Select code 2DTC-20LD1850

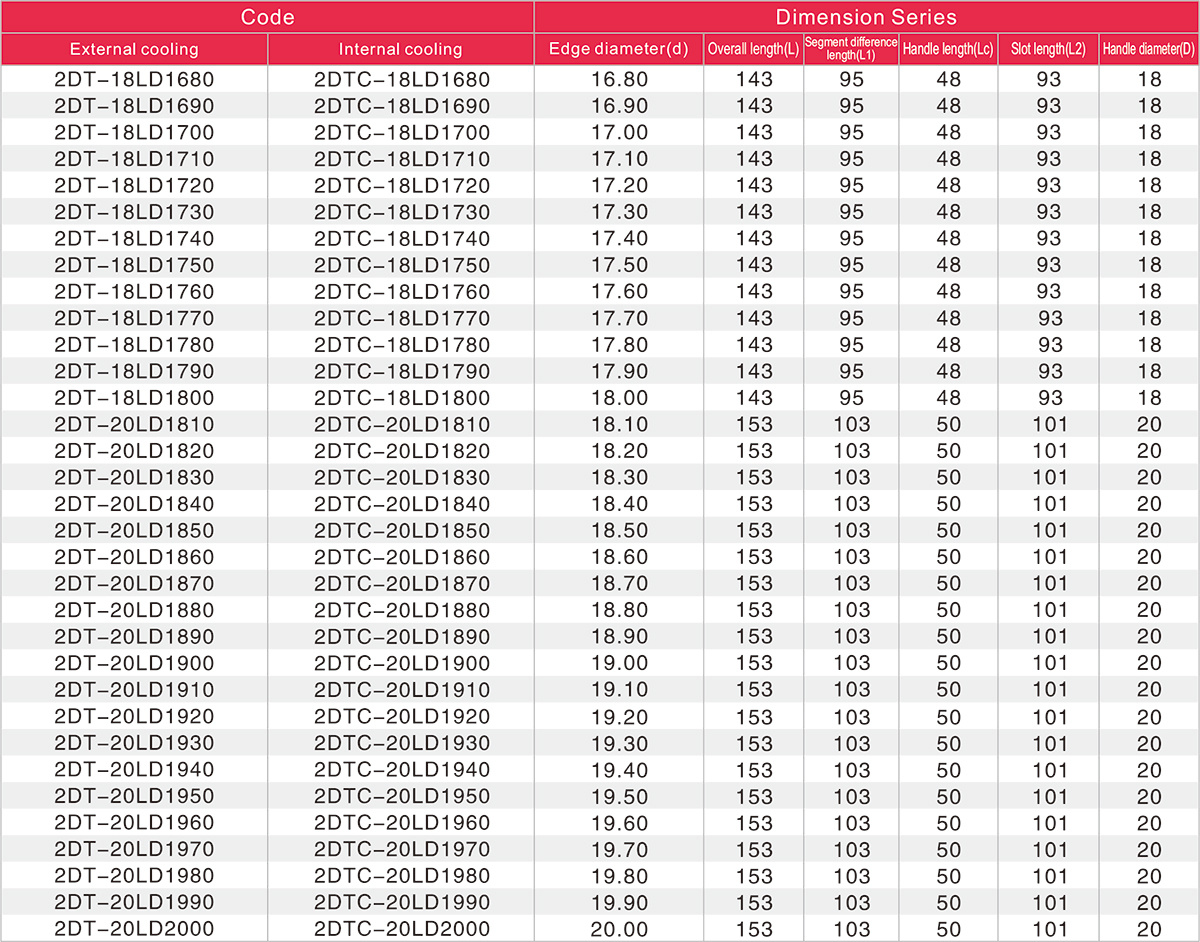(x=402, y=530)
